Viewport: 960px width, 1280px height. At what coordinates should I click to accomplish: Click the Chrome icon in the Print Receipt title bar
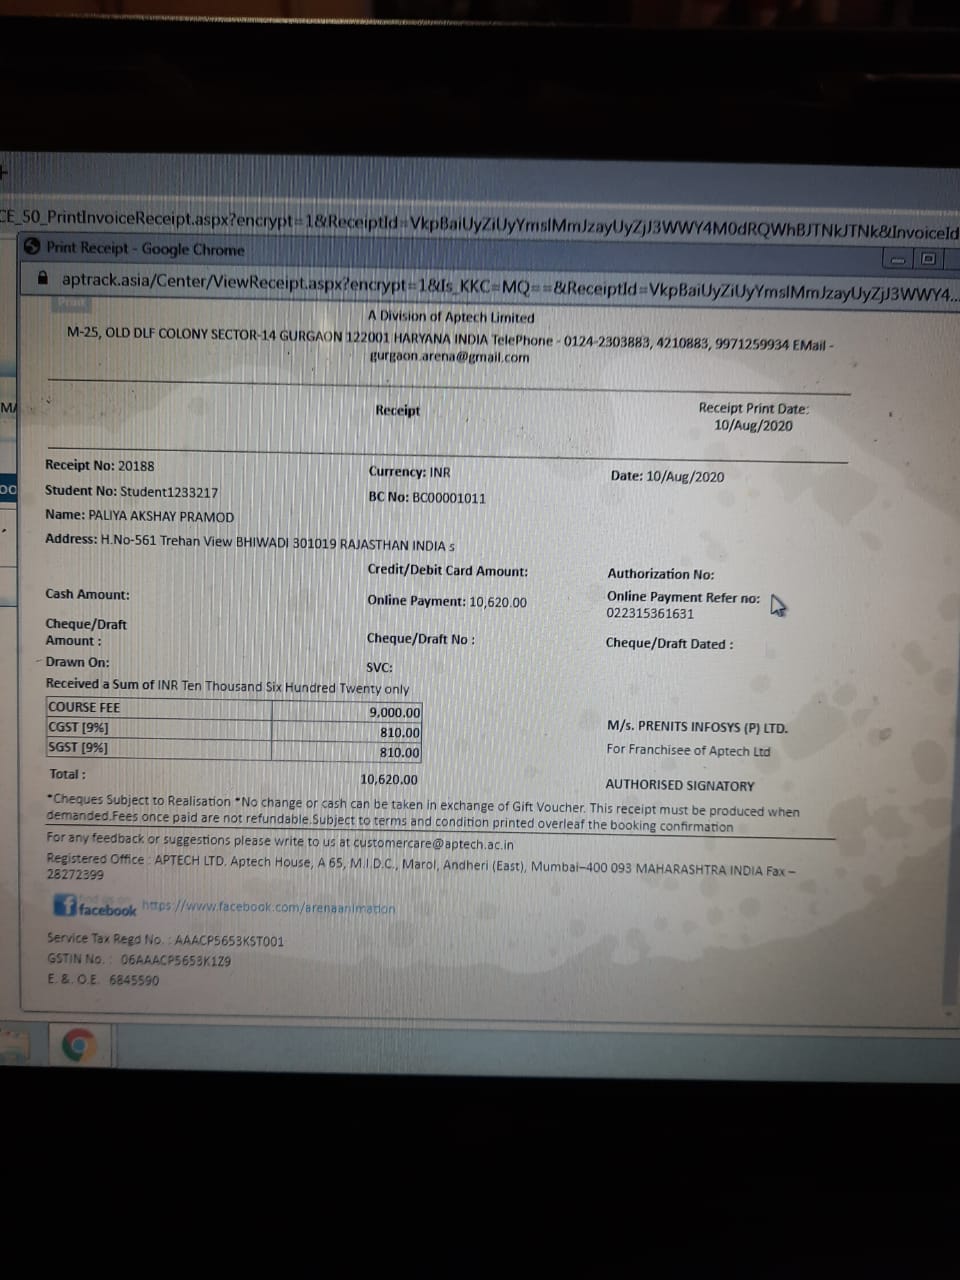32,247
